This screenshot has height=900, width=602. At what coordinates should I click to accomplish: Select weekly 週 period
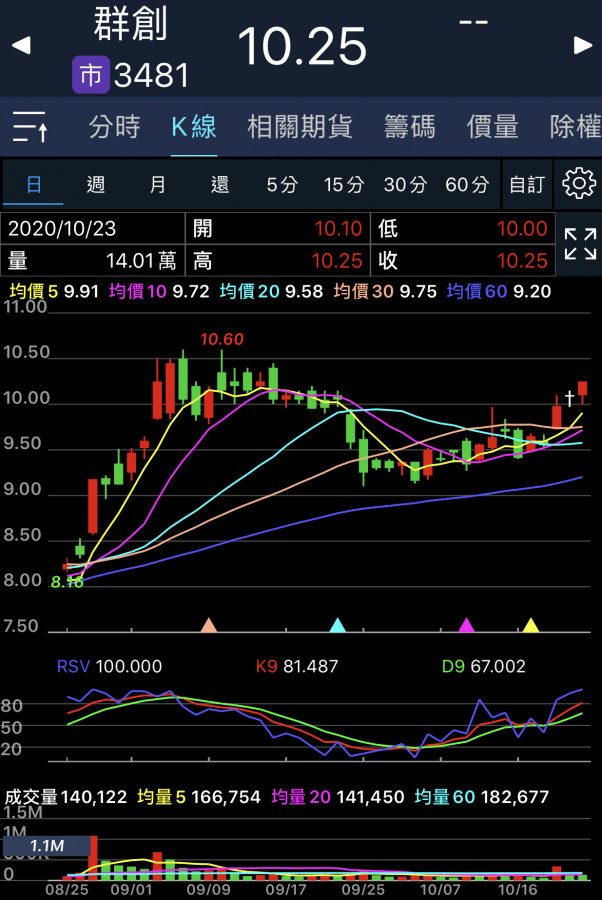(x=96, y=184)
